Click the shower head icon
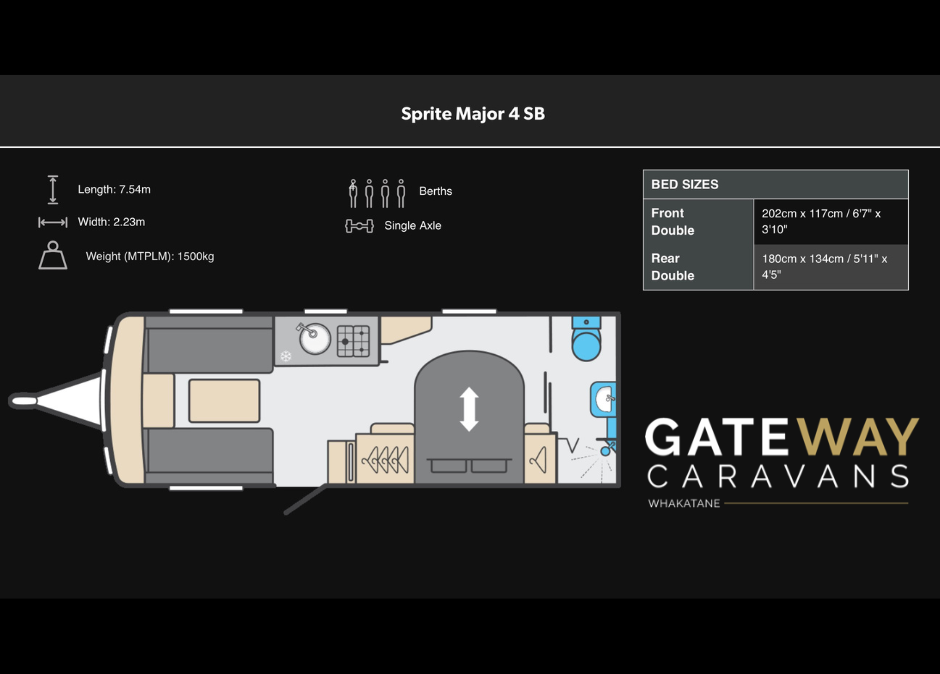 607,451
